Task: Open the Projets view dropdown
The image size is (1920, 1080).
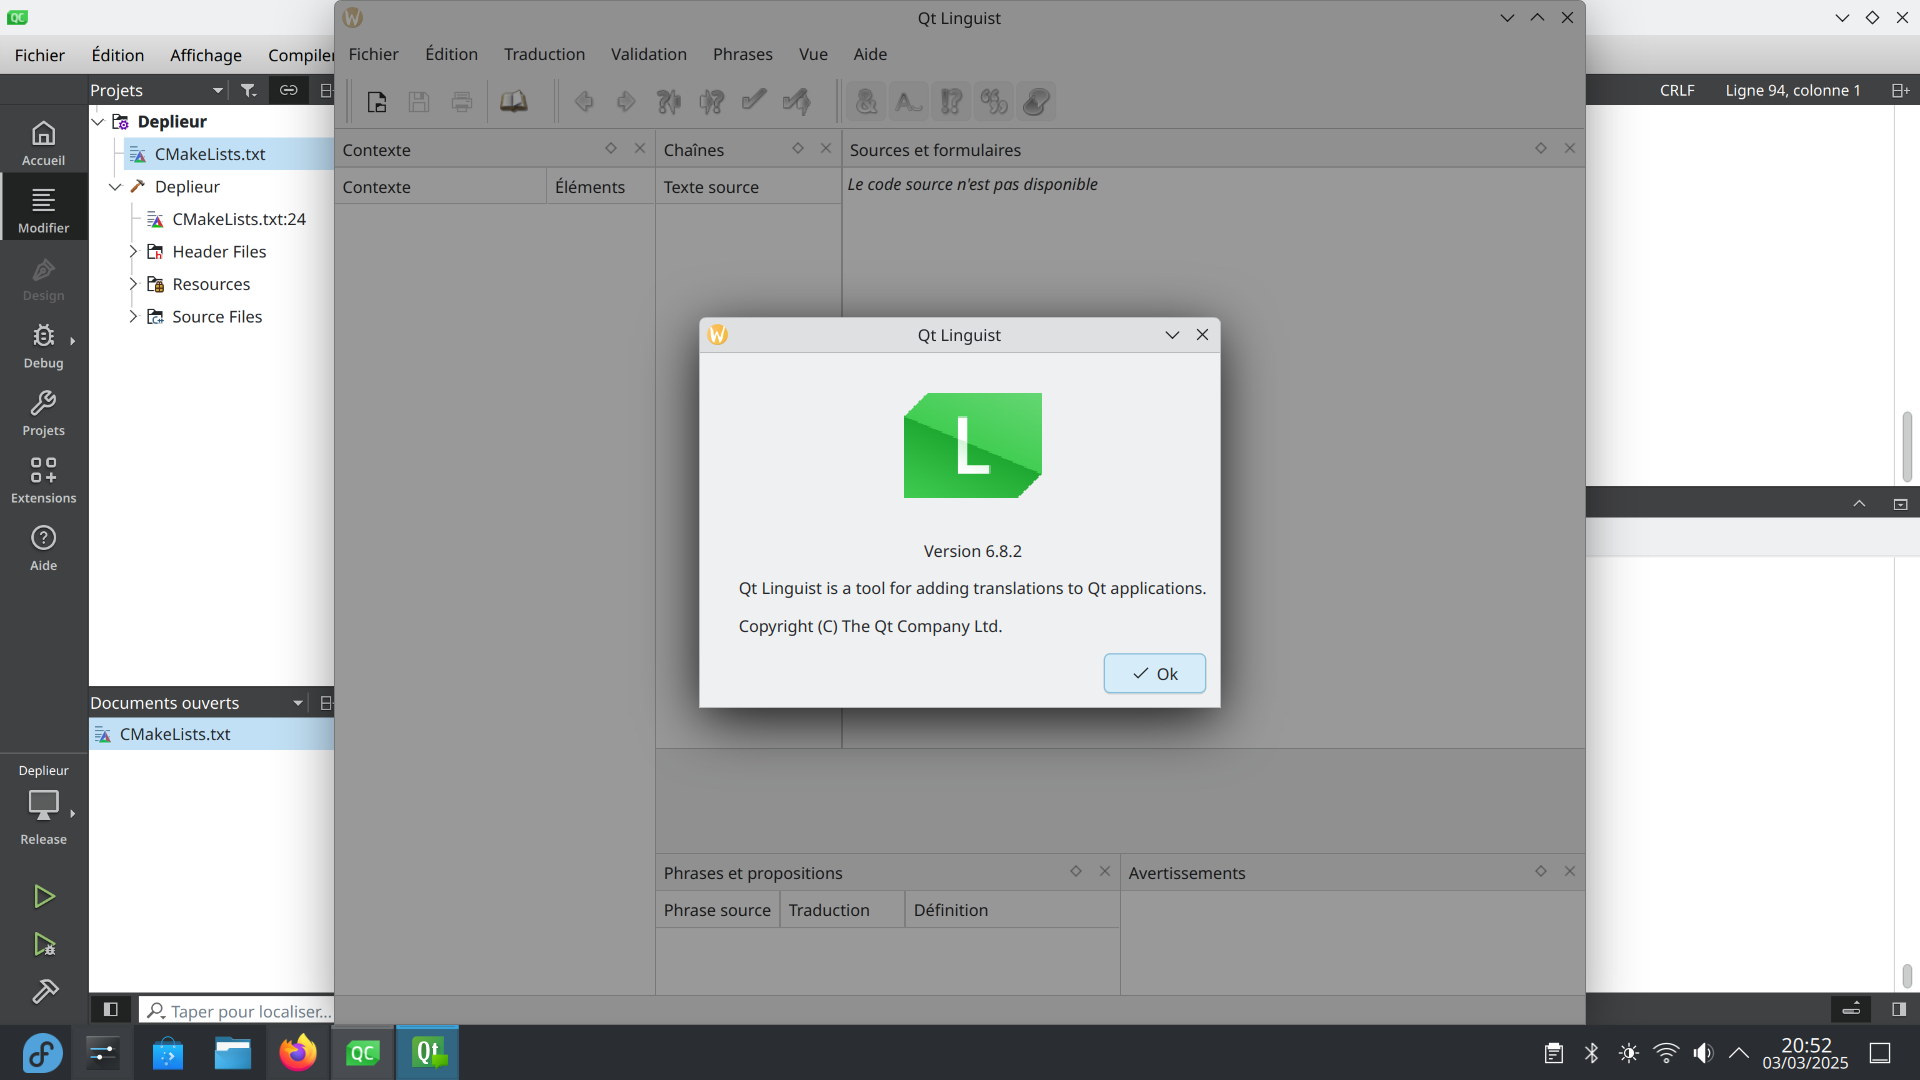Action: click(217, 90)
